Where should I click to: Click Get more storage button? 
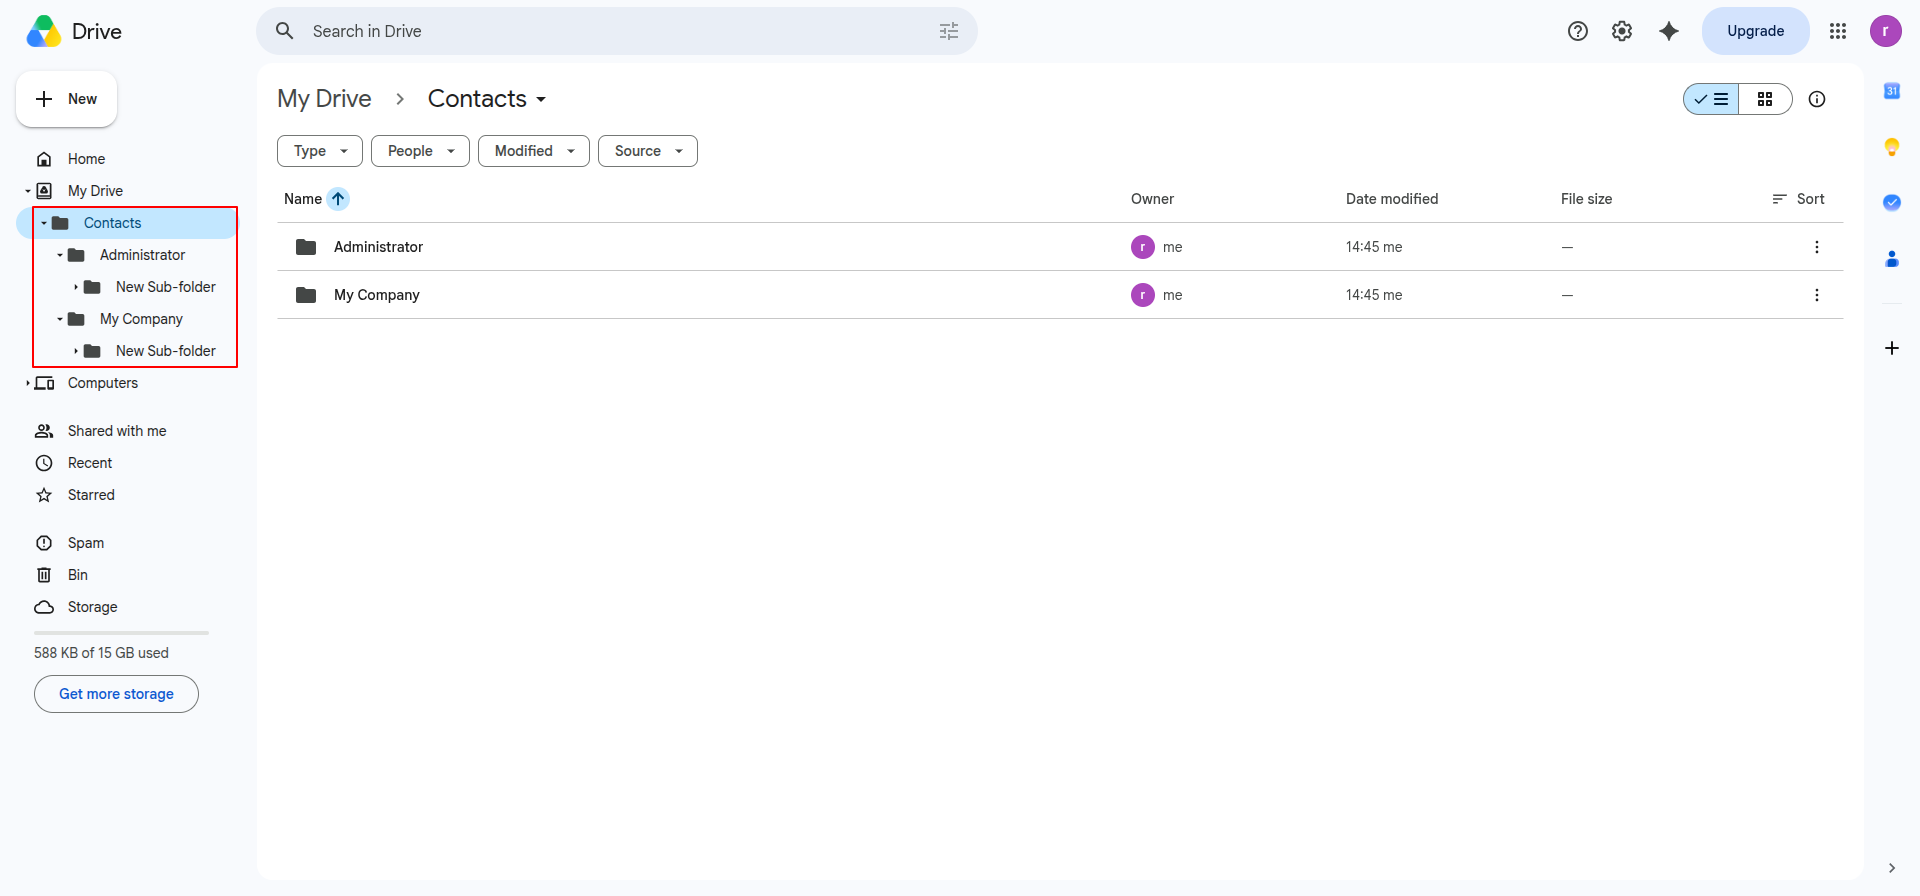pos(116,694)
